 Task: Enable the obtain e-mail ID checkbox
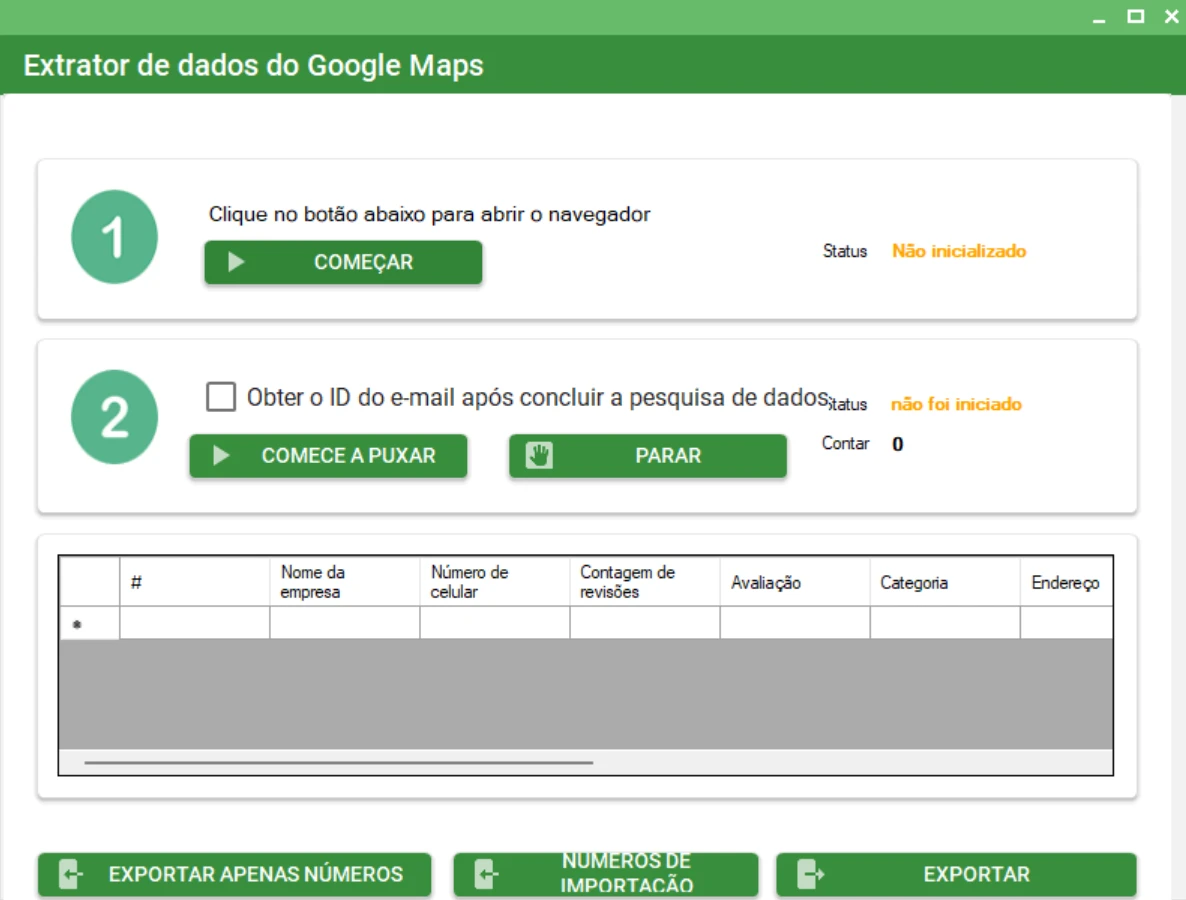pos(221,397)
